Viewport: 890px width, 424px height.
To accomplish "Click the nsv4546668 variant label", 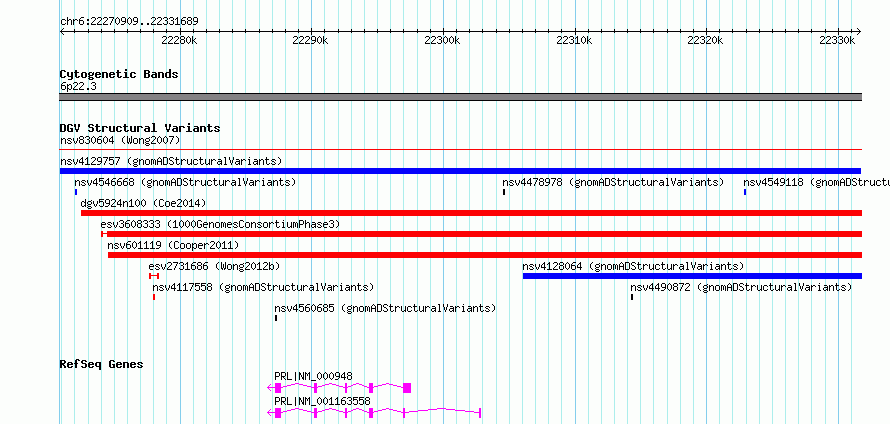I will (185, 182).
